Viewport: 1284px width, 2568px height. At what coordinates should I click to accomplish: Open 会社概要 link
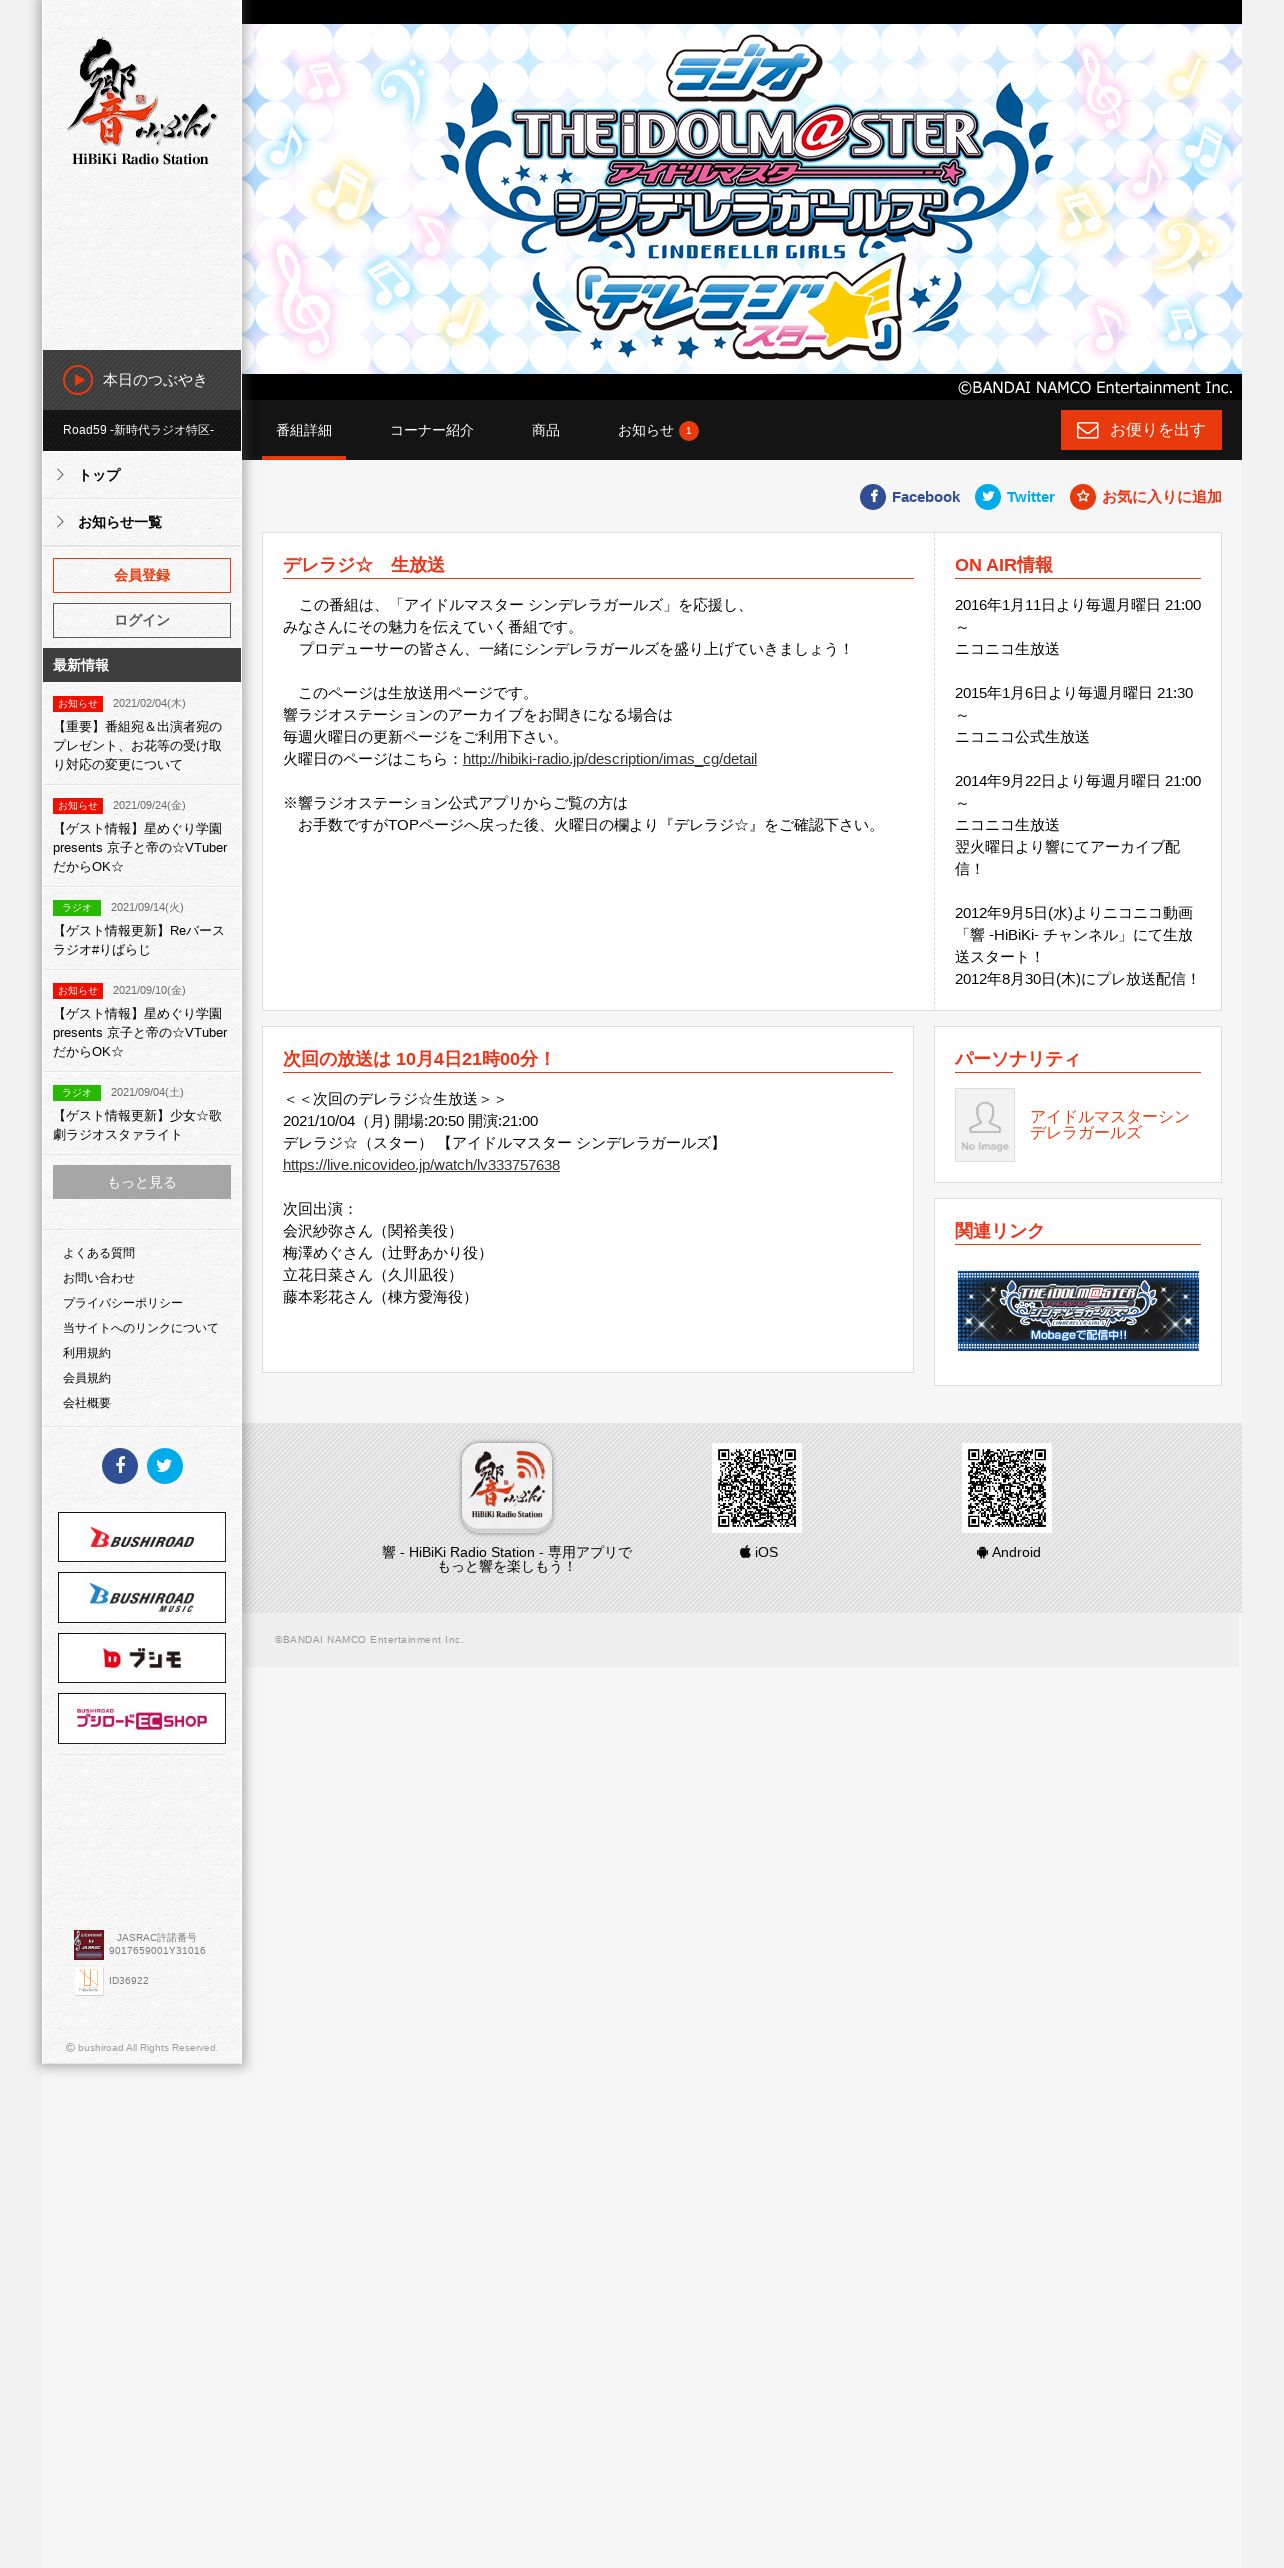[x=87, y=1403]
